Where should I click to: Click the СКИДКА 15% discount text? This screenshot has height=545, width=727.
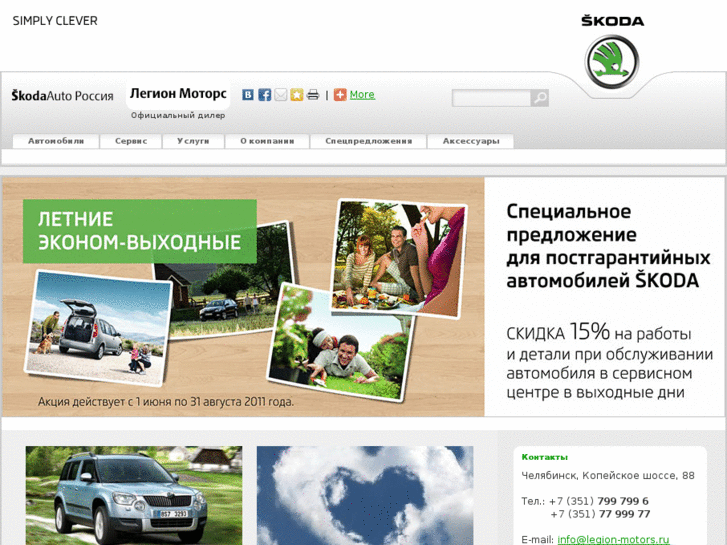coord(609,361)
